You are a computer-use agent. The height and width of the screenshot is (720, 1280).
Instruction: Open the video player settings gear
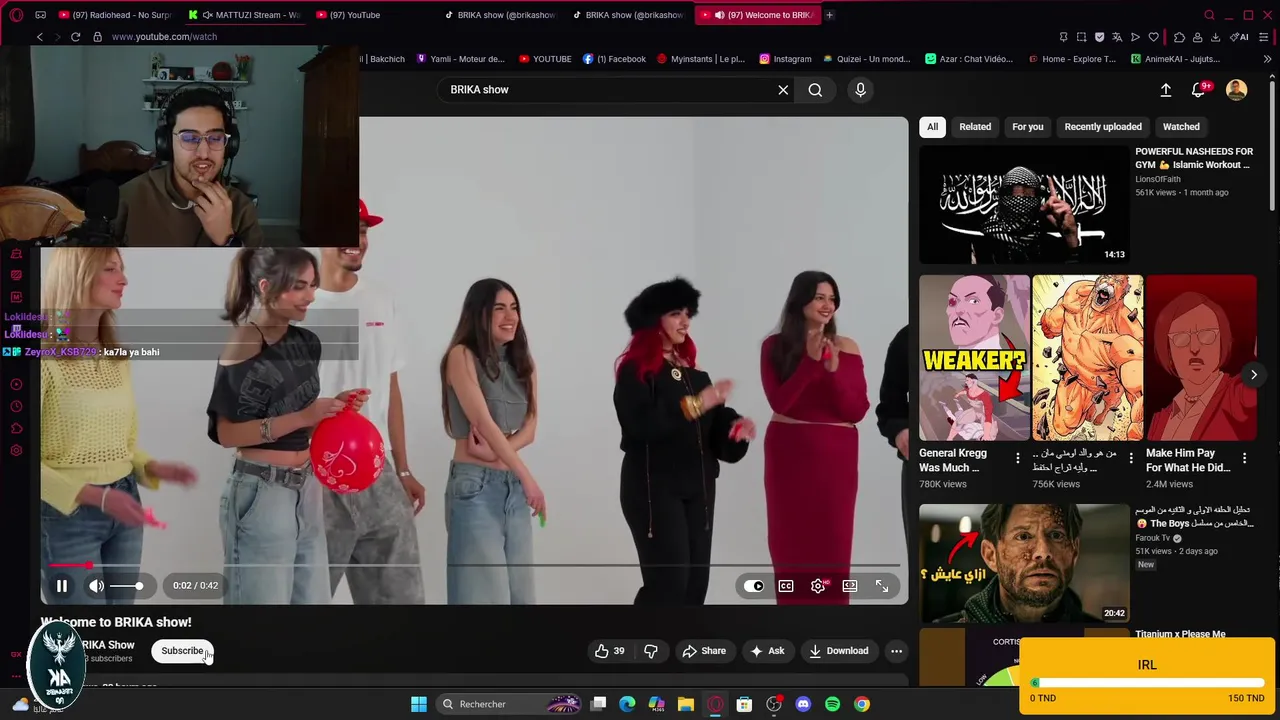(x=818, y=586)
